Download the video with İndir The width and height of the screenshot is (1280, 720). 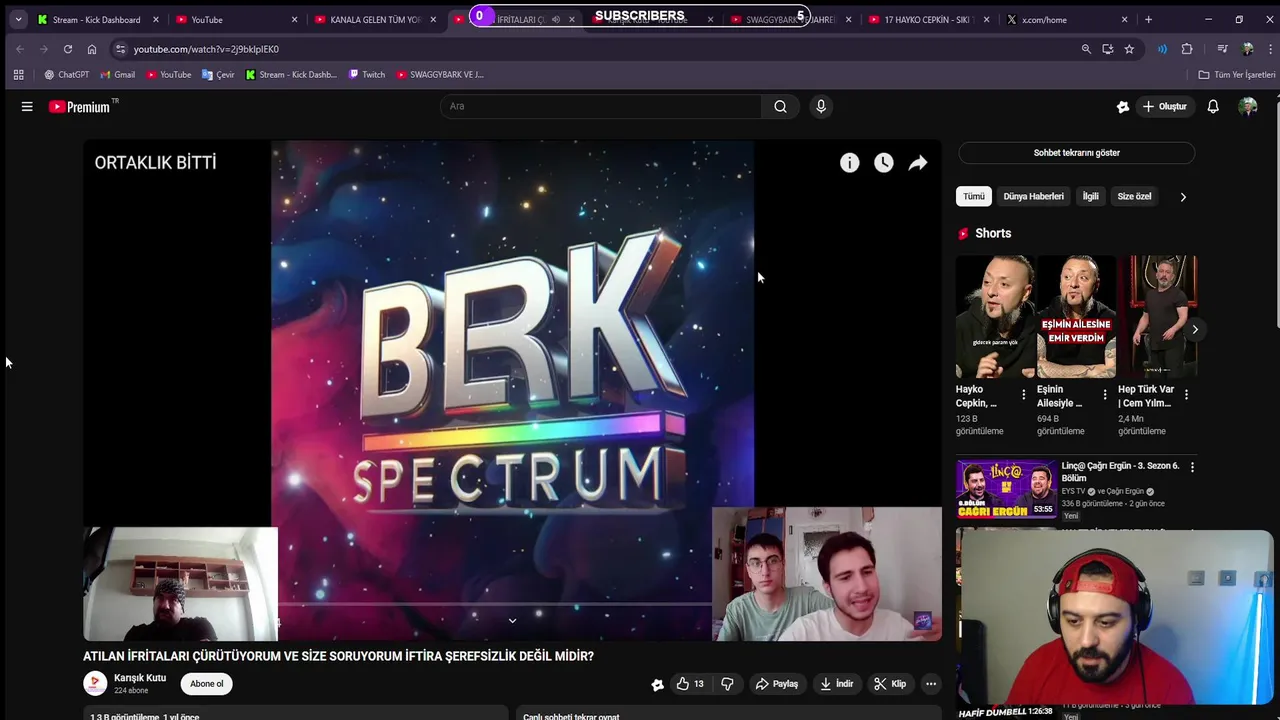pos(836,684)
